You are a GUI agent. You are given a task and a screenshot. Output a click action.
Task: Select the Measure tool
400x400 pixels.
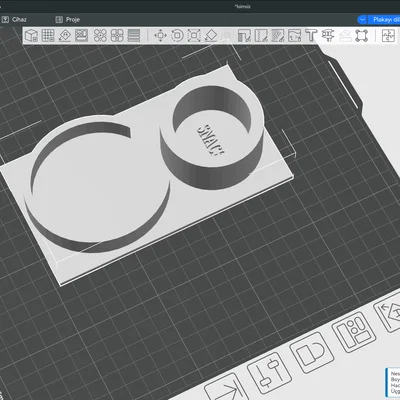pos(328,35)
